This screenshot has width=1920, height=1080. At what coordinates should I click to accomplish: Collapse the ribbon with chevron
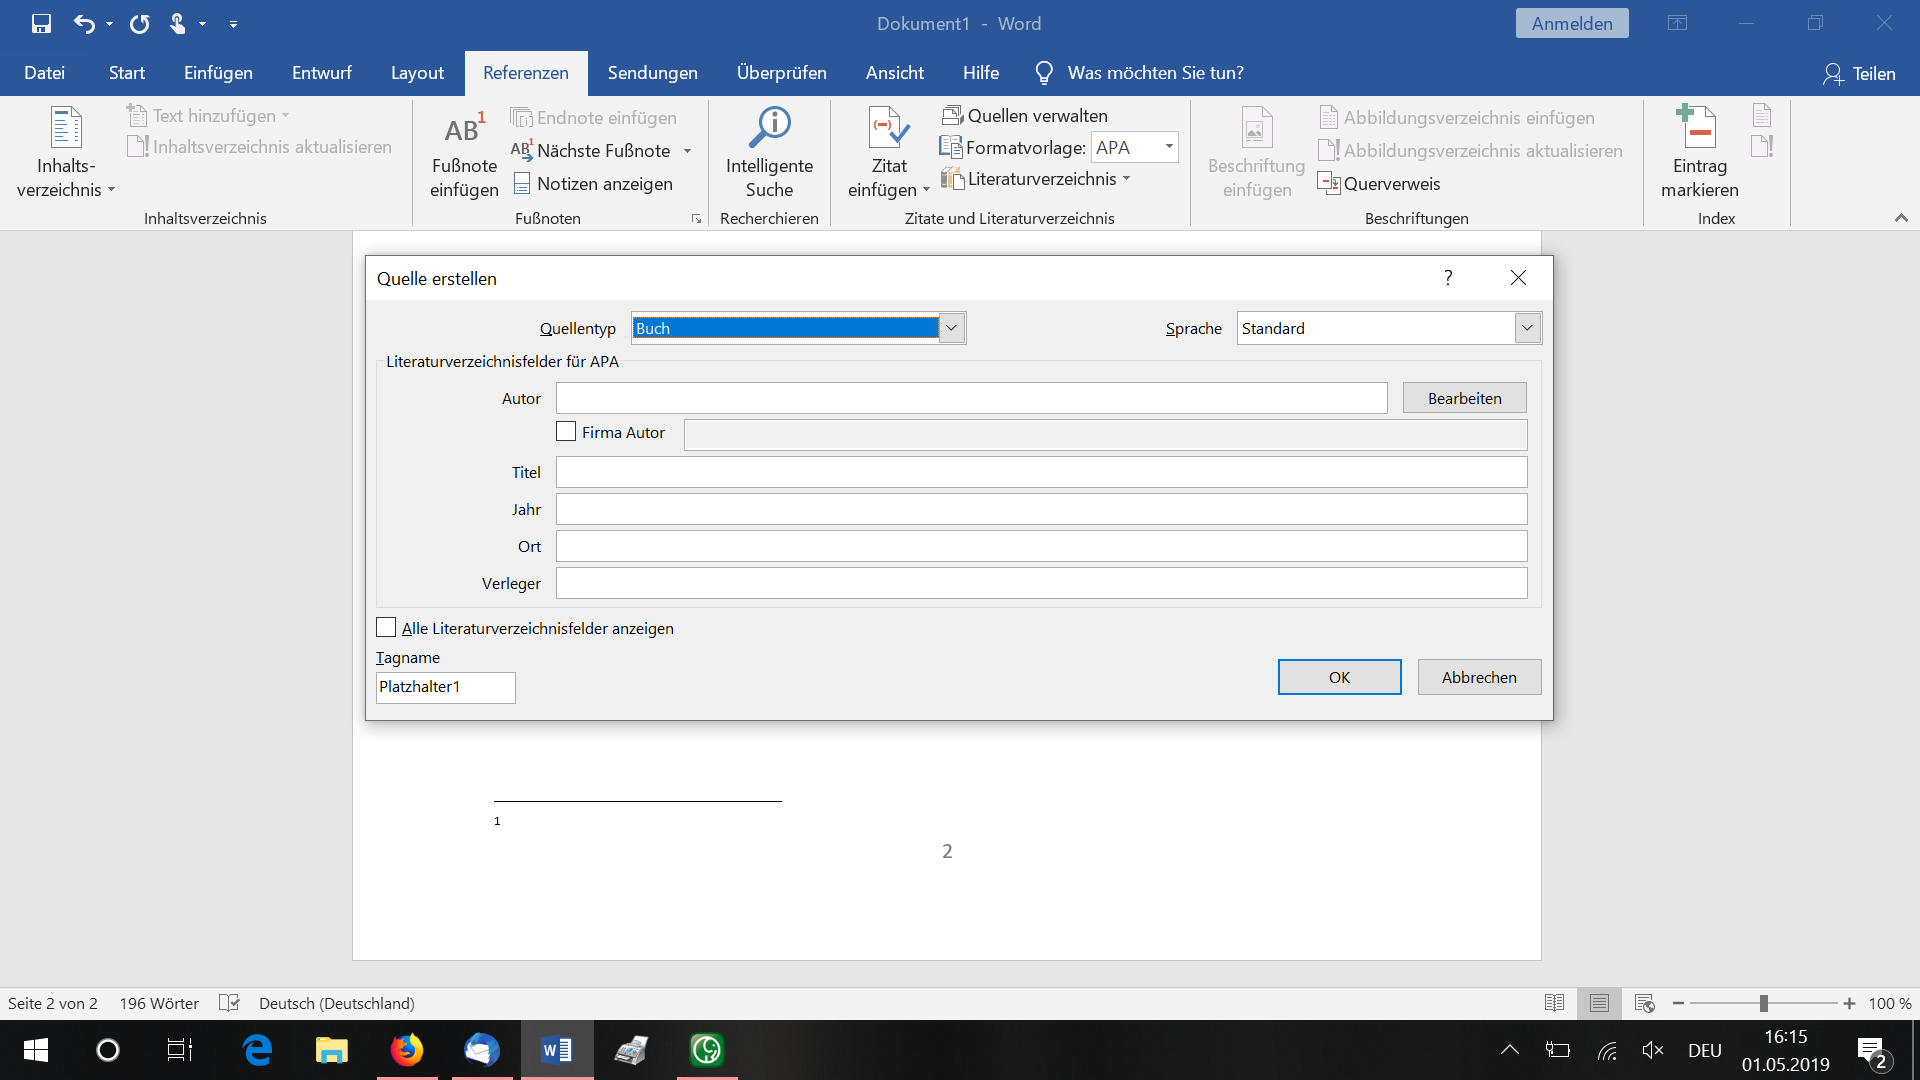(1901, 218)
